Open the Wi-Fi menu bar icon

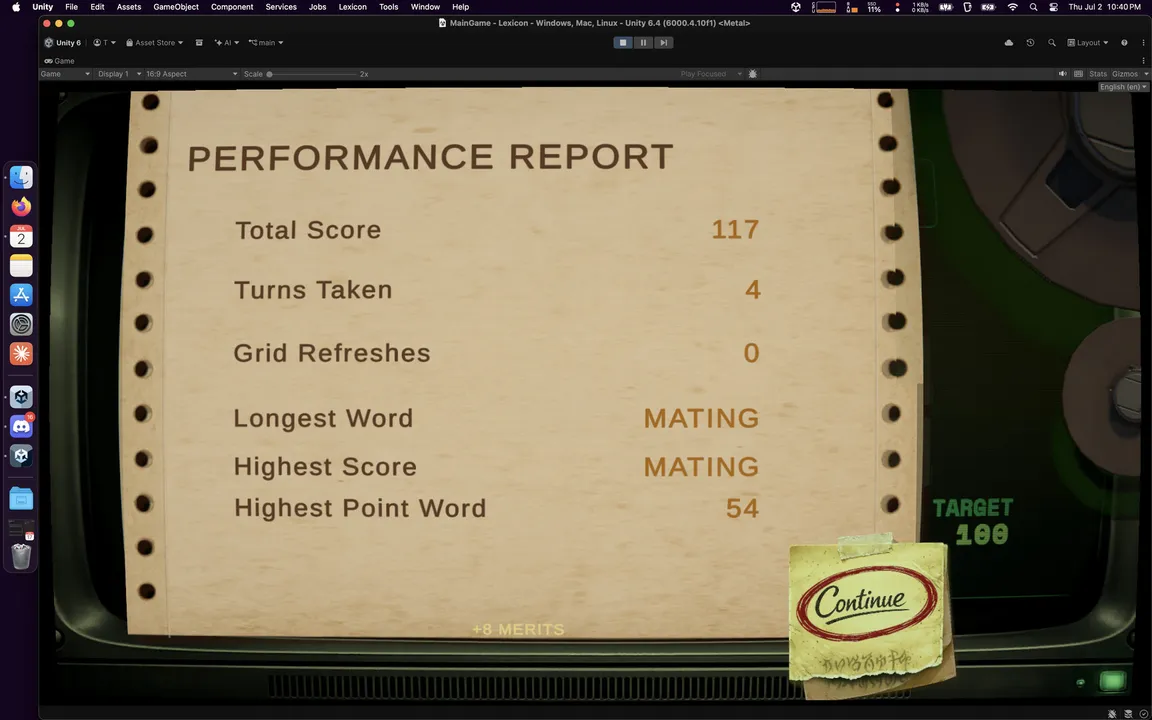(x=1012, y=7)
